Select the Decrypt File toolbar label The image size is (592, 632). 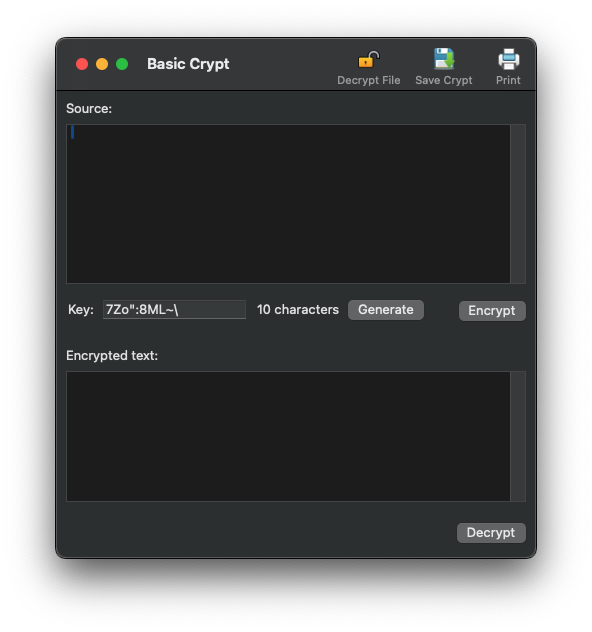[x=368, y=81]
